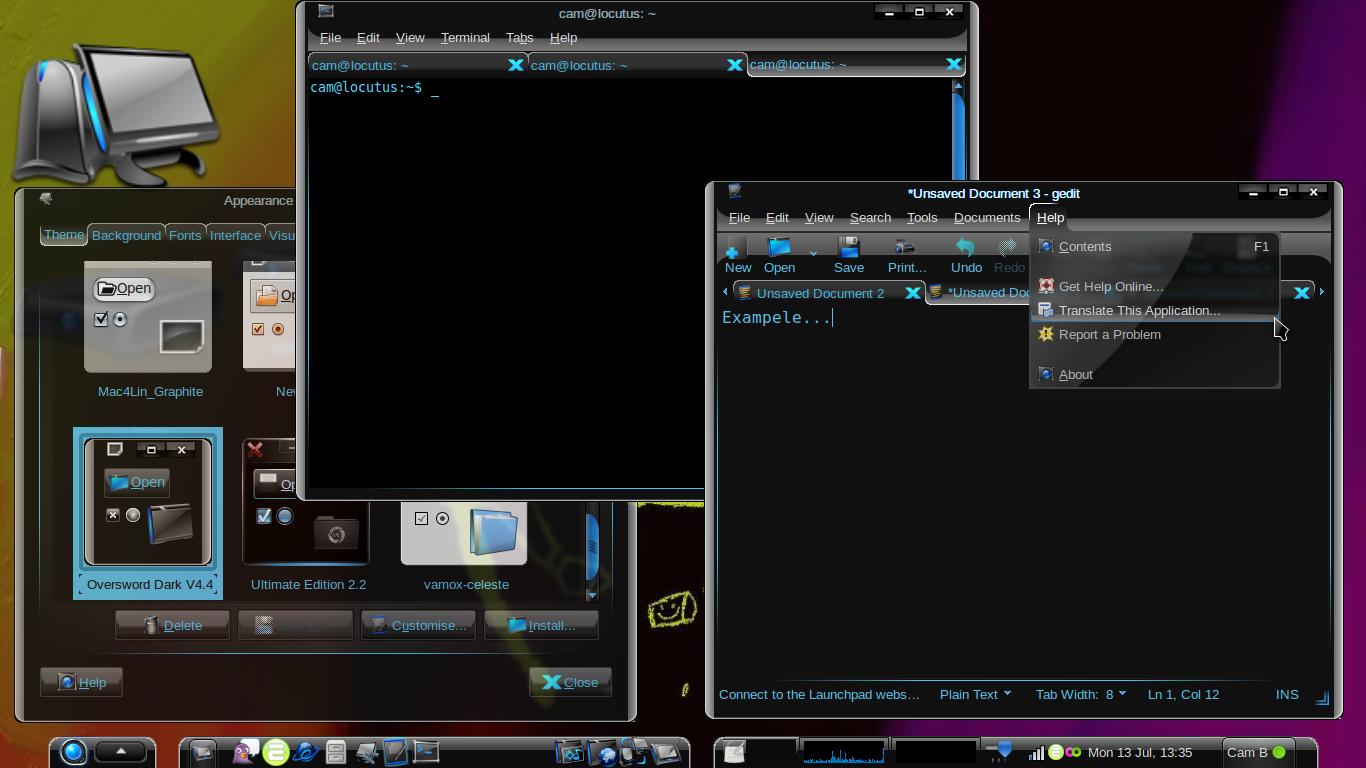
Task: Choose Translate This Application menu entry
Action: point(1154,310)
